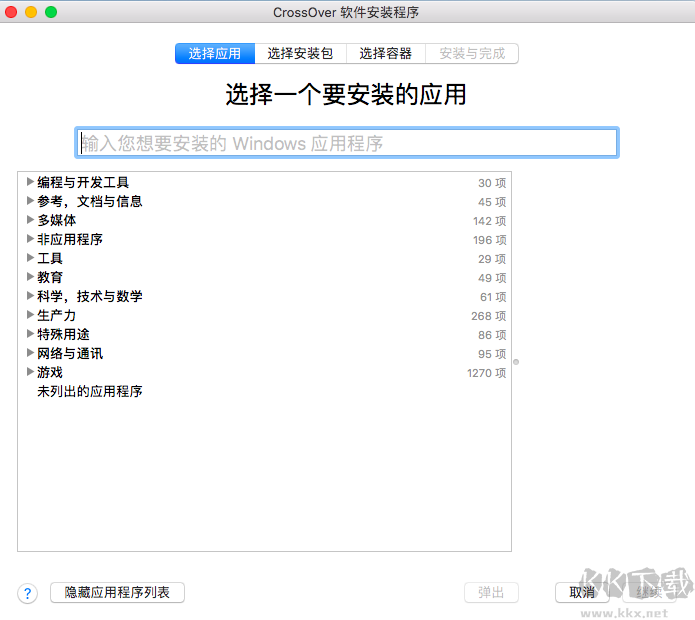Click the 196 项 count text
This screenshot has height=620, width=695.
pos(489,240)
